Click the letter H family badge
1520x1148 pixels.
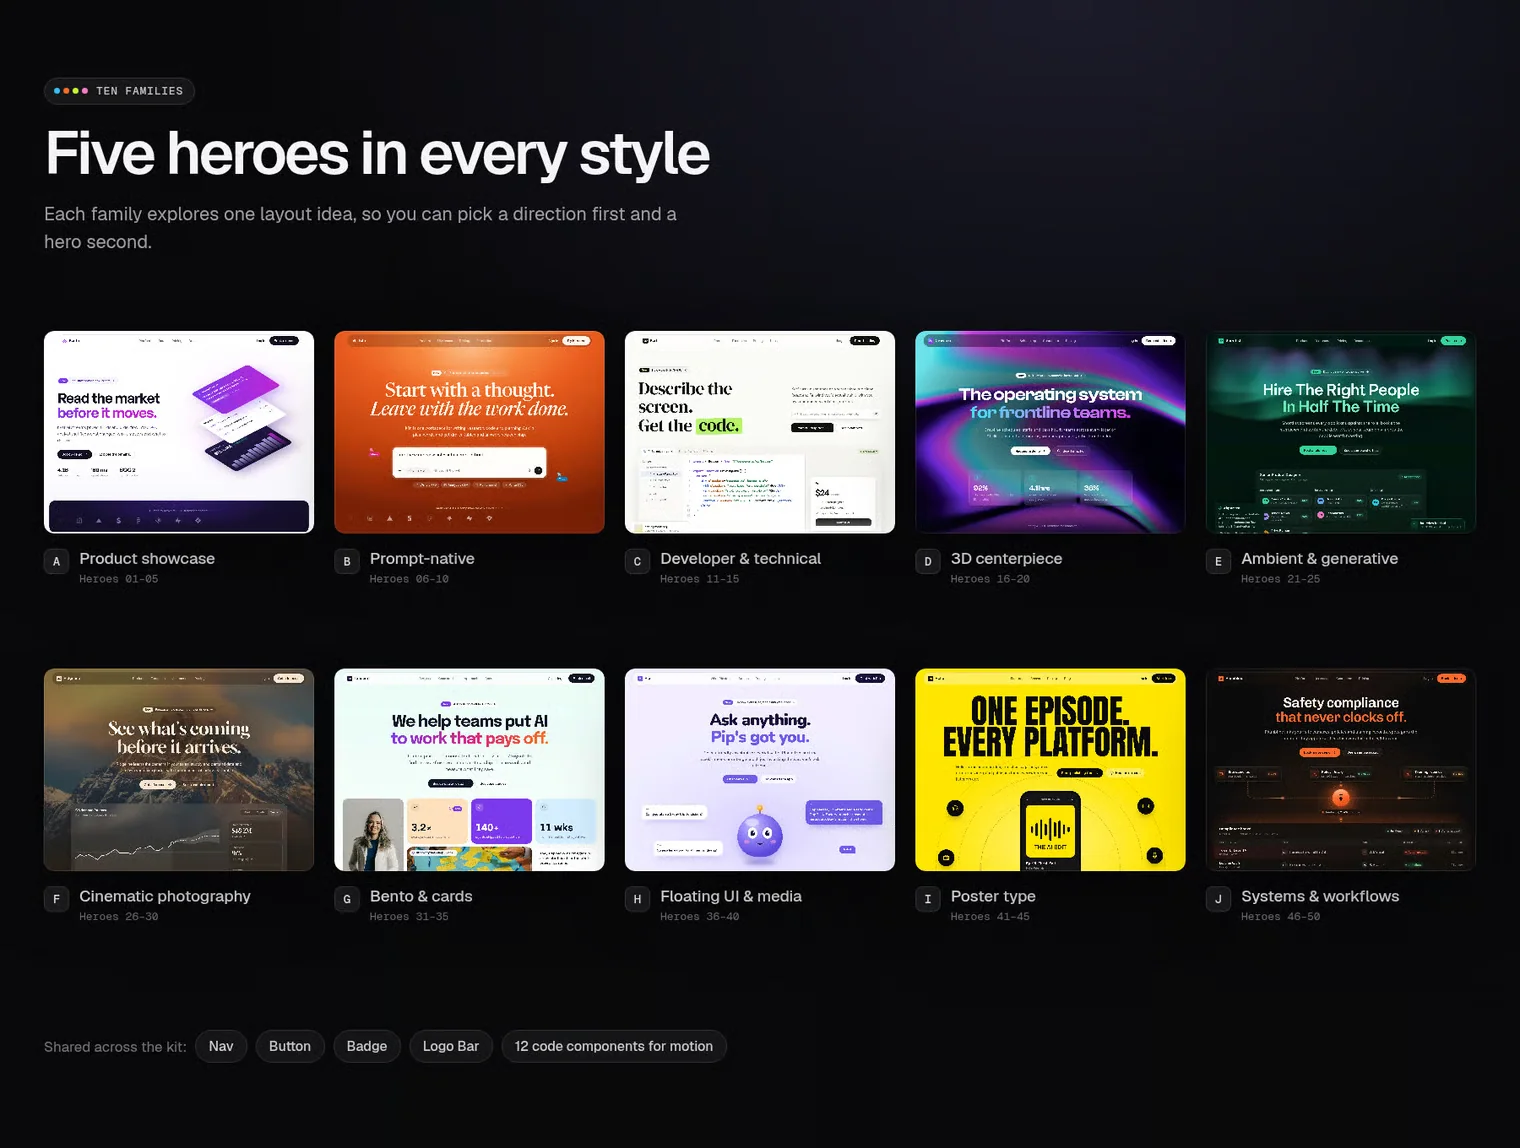(637, 899)
